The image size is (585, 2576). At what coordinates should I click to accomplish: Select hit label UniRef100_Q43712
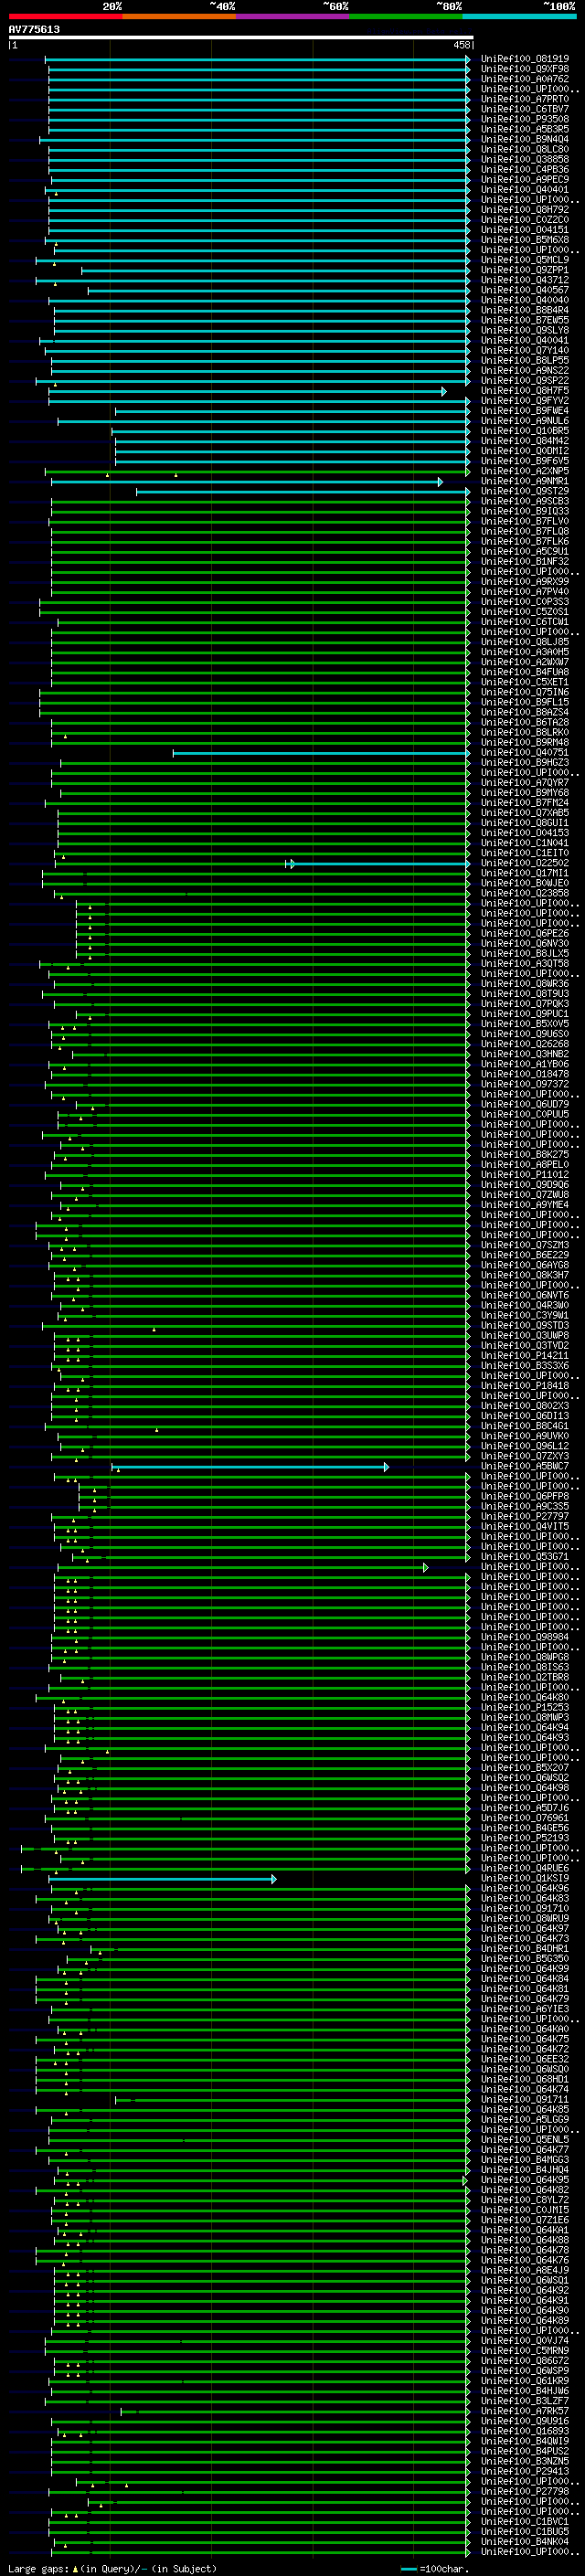(x=525, y=280)
